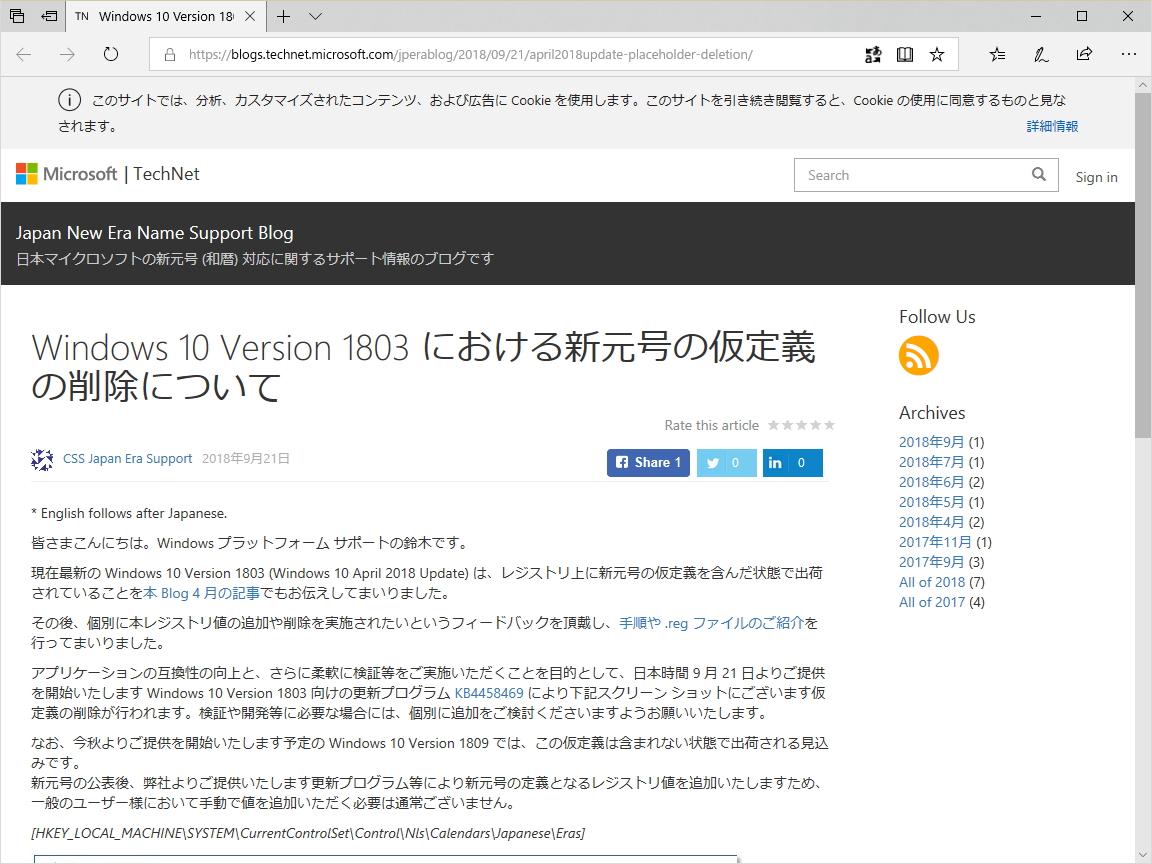Share the article on Facebook

648,462
